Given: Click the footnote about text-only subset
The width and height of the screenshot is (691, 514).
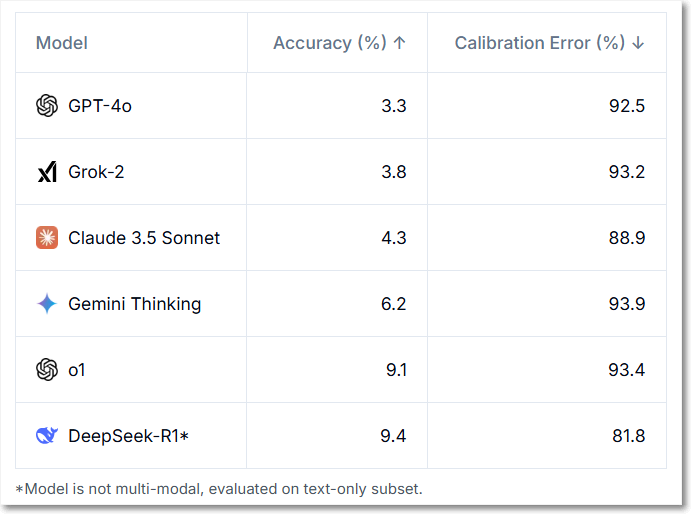Looking at the screenshot, I should pos(219,489).
